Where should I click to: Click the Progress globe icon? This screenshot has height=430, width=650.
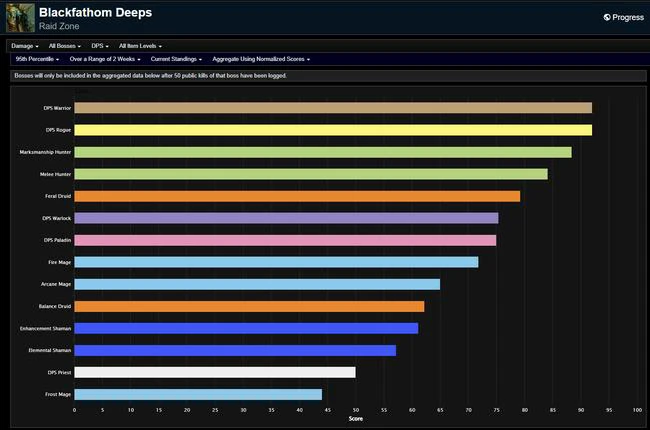(x=607, y=17)
